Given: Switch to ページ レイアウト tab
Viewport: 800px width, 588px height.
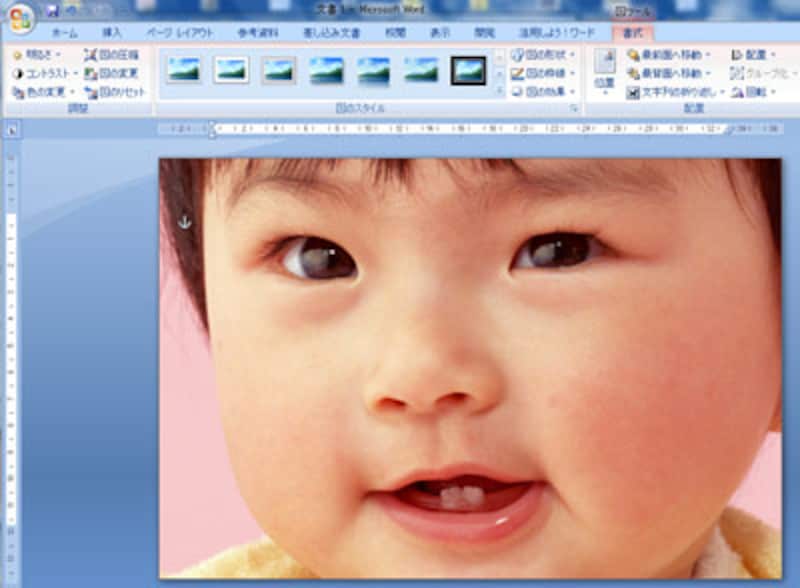Looking at the screenshot, I should pos(180,33).
